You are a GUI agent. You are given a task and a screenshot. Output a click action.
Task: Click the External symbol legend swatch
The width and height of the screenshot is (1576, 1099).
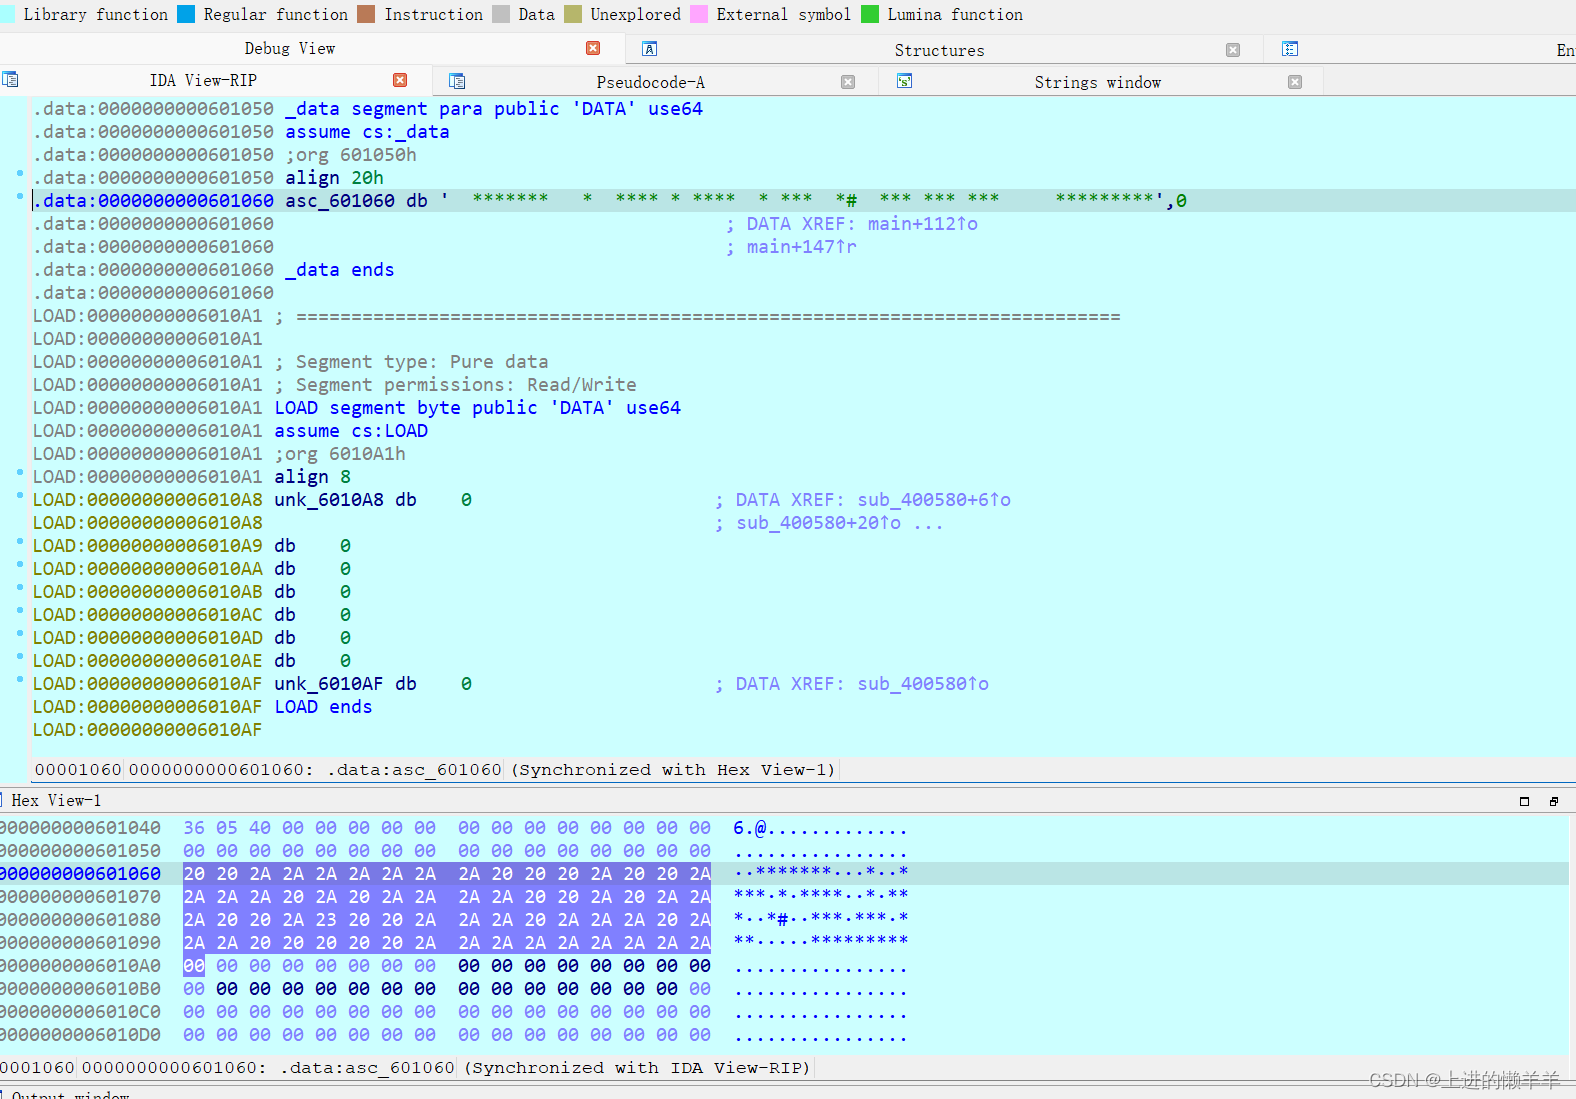pos(699,14)
